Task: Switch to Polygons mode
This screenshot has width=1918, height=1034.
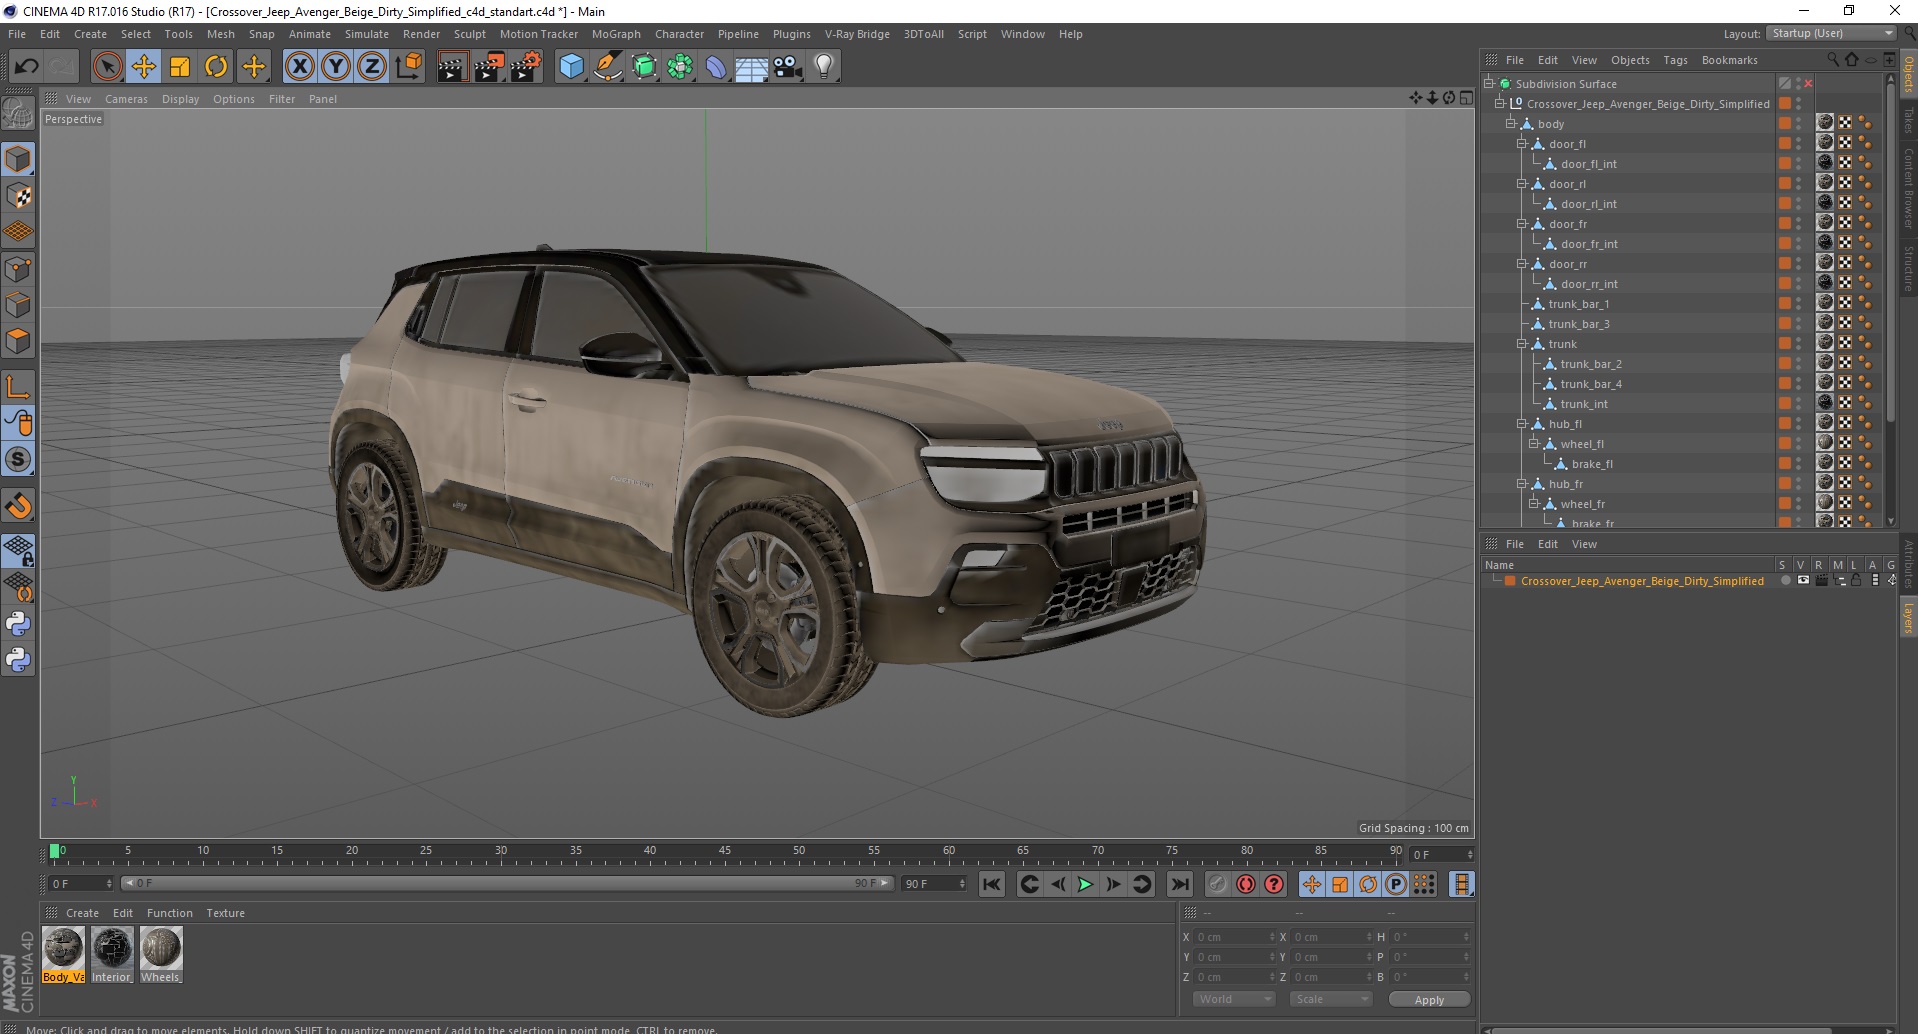Action: click(x=18, y=341)
